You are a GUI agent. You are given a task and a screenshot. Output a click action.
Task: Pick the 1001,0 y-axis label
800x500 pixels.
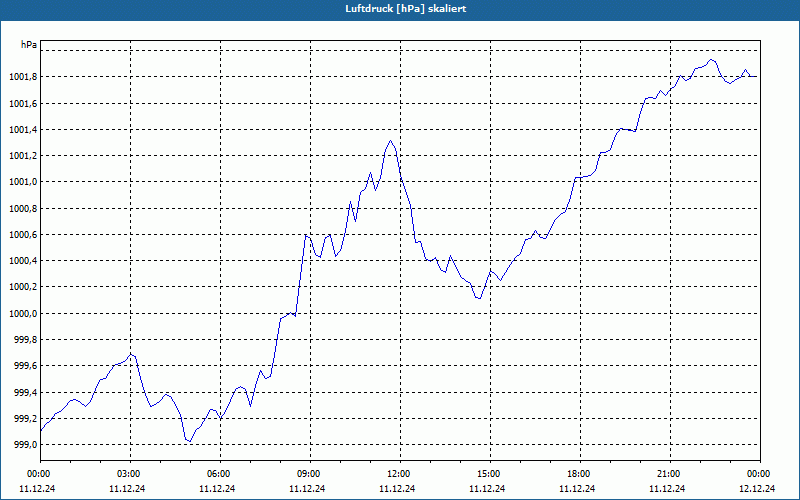(23, 182)
